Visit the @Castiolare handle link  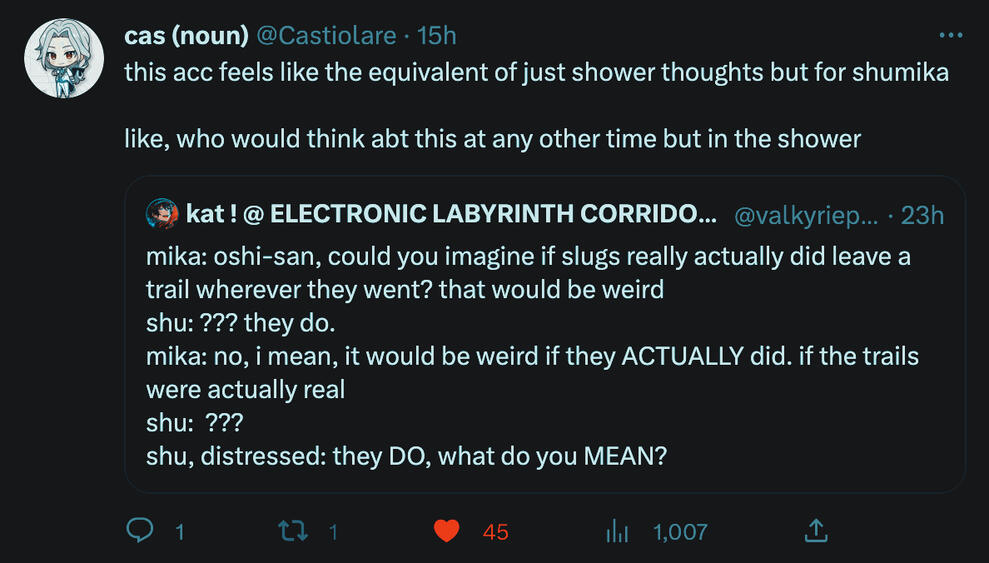click(x=327, y=36)
